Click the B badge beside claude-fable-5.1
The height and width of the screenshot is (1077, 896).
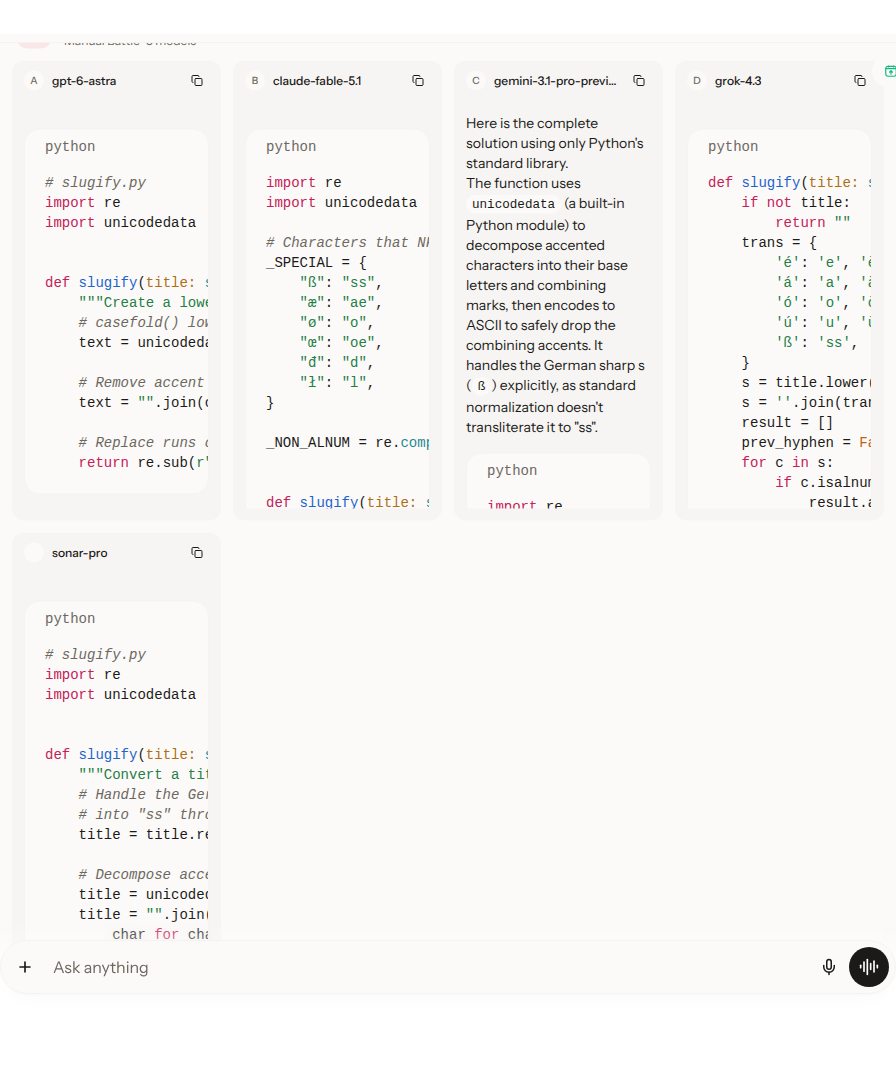pos(255,81)
